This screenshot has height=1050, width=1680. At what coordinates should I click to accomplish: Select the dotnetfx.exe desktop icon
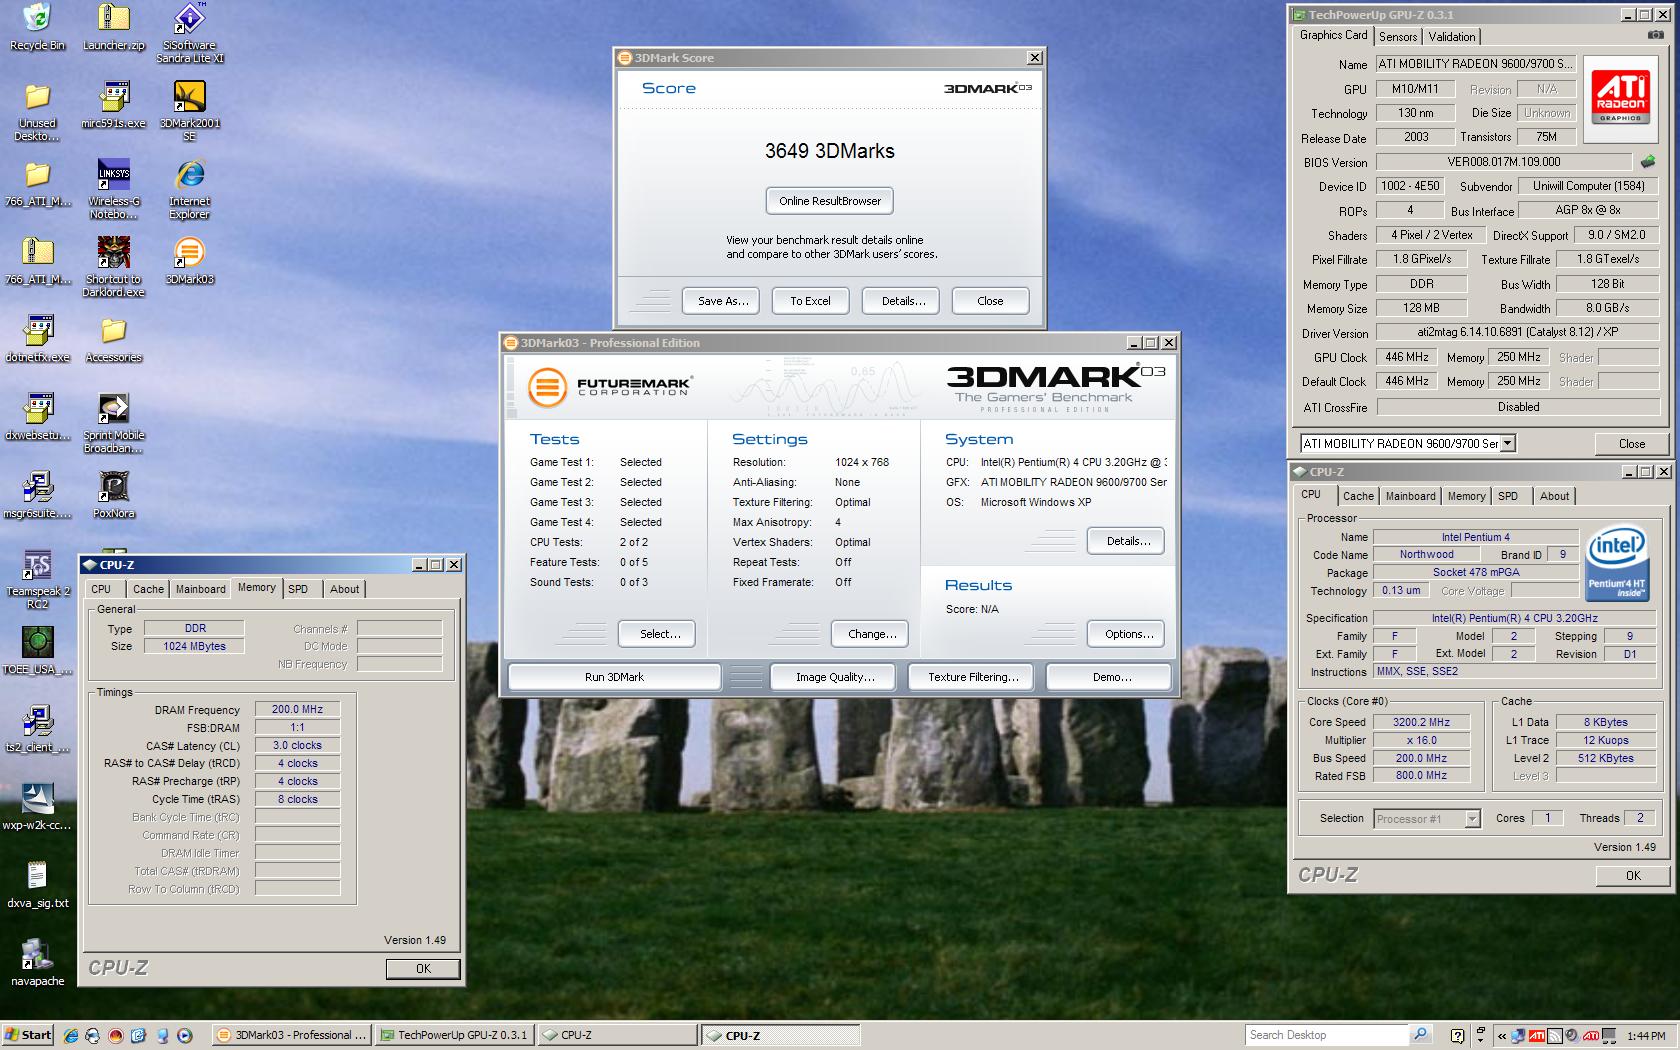[x=37, y=339]
